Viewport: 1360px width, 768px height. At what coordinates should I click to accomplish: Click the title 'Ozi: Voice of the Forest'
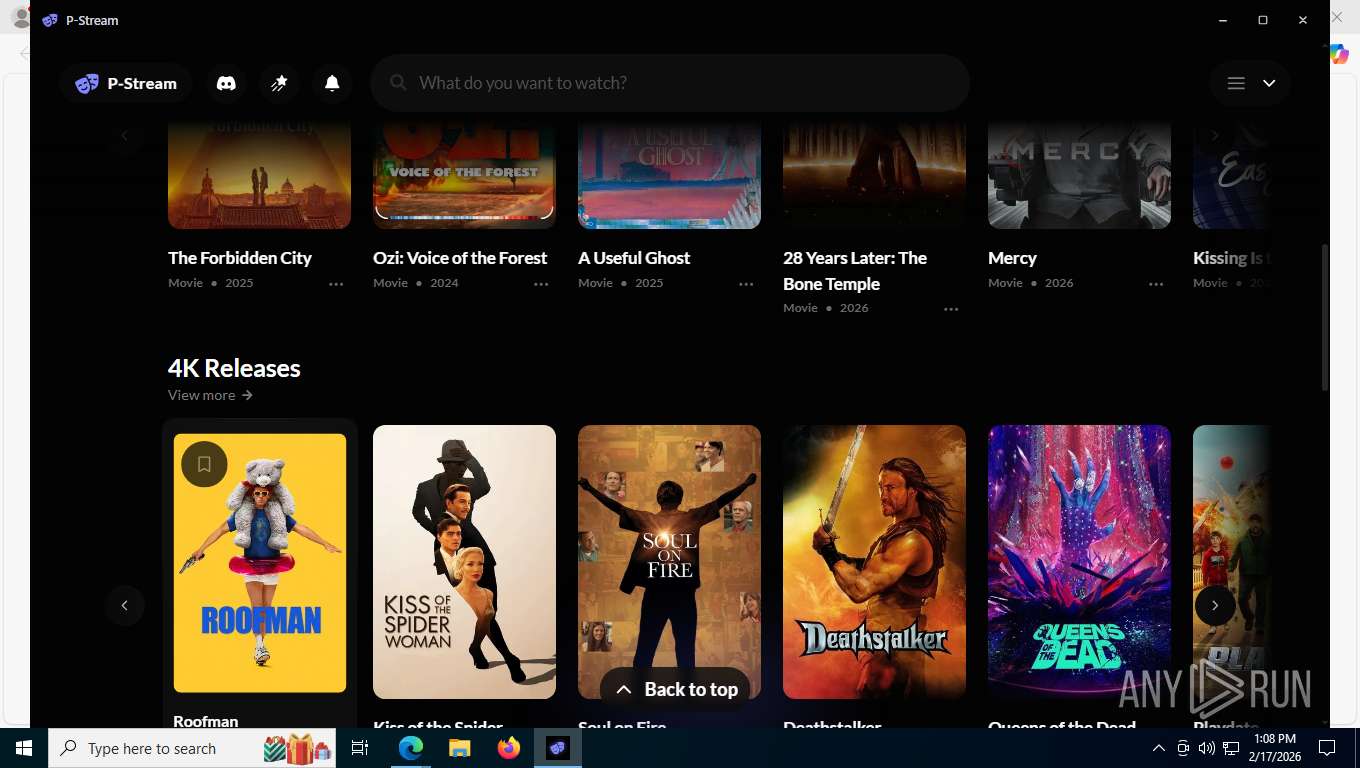point(460,258)
